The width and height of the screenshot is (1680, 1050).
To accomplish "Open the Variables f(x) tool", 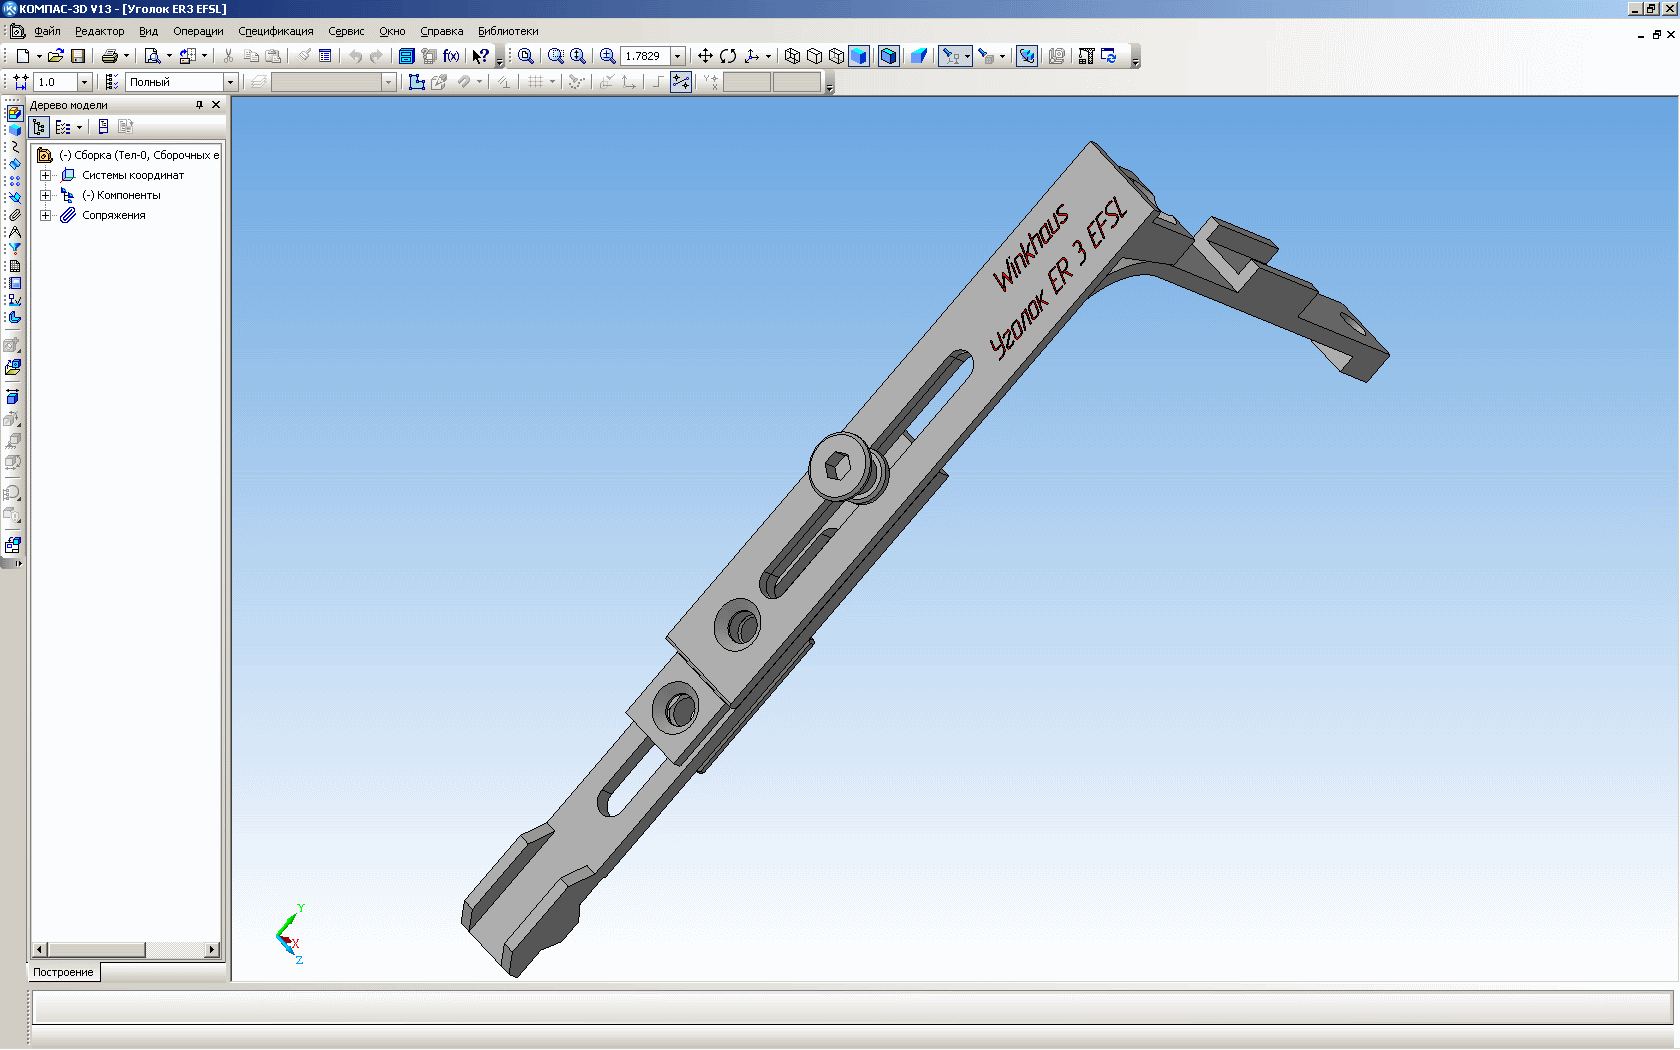I will 451,56.
